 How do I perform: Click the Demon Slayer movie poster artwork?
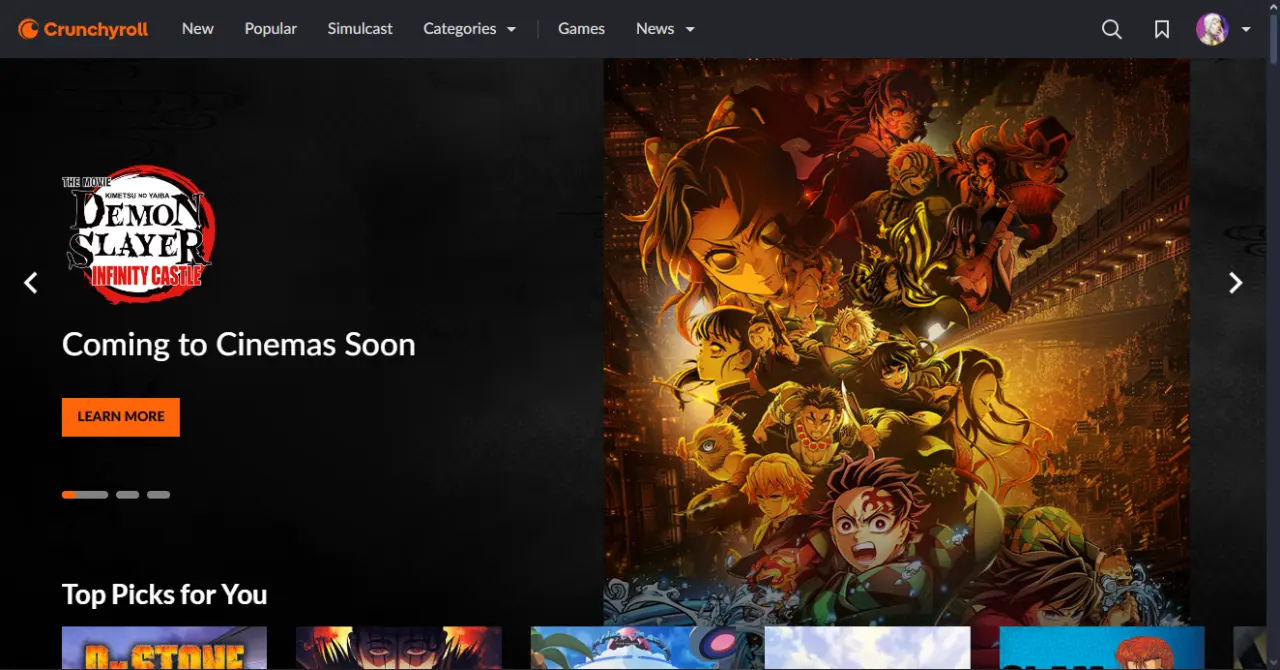pos(897,342)
